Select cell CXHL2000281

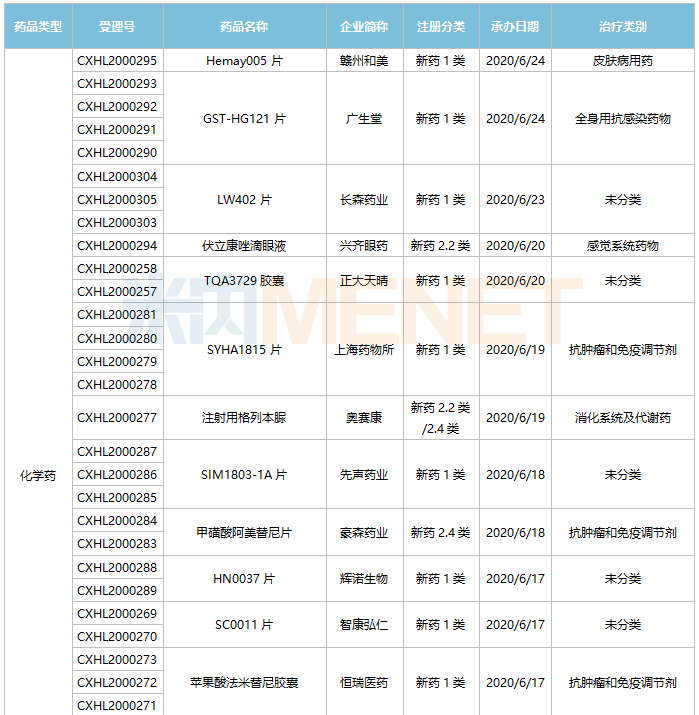pyautogui.click(x=118, y=315)
